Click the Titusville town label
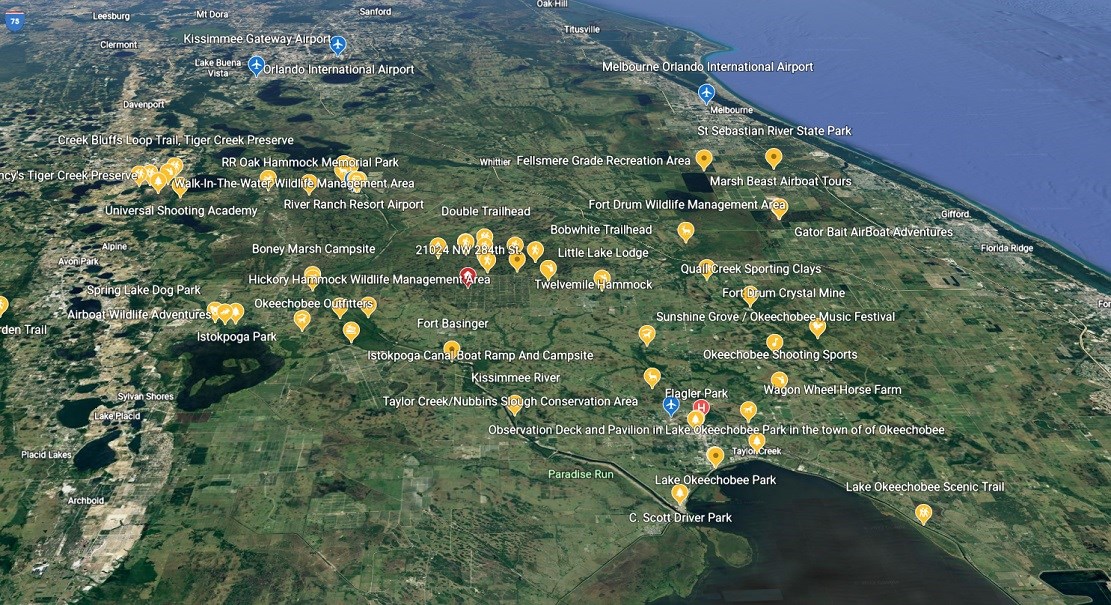1111x605 pixels. pos(582,29)
